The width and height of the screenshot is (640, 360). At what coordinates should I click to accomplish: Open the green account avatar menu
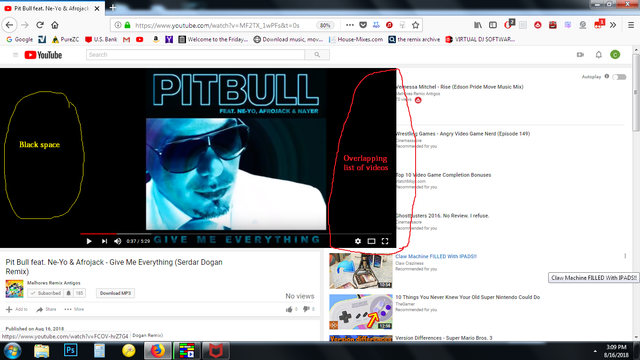point(615,55)
